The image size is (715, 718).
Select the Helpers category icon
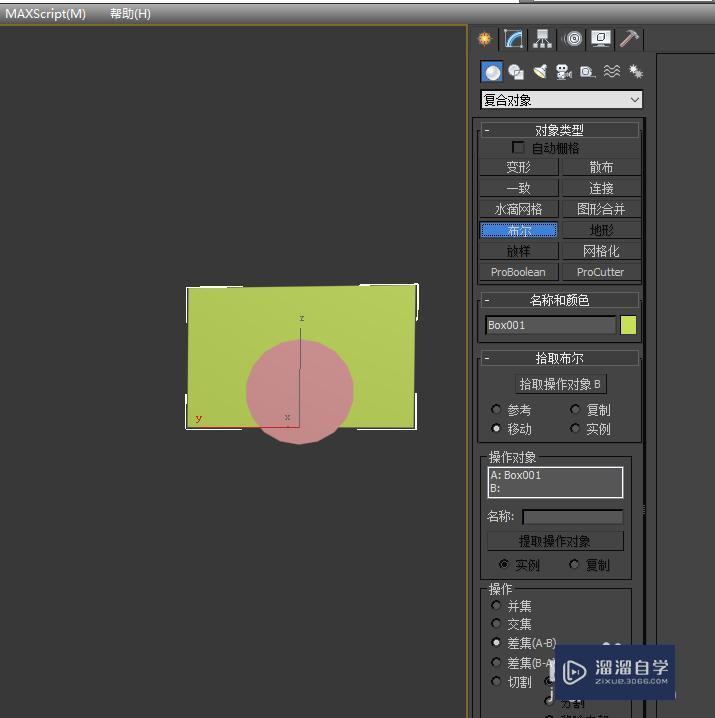(x=587, y=72)
